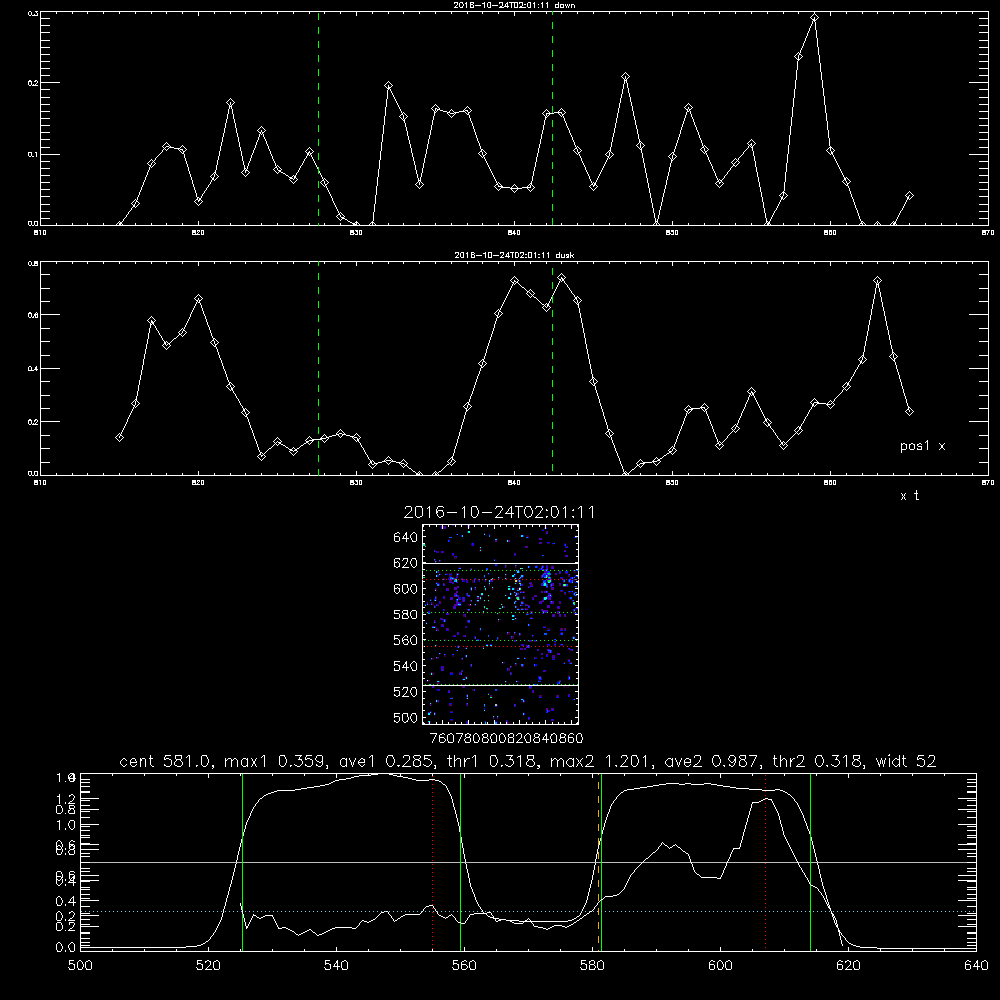Click bottom plot x-axis label 560
Screen dimensions: 1000x1000
pos(464,966)
